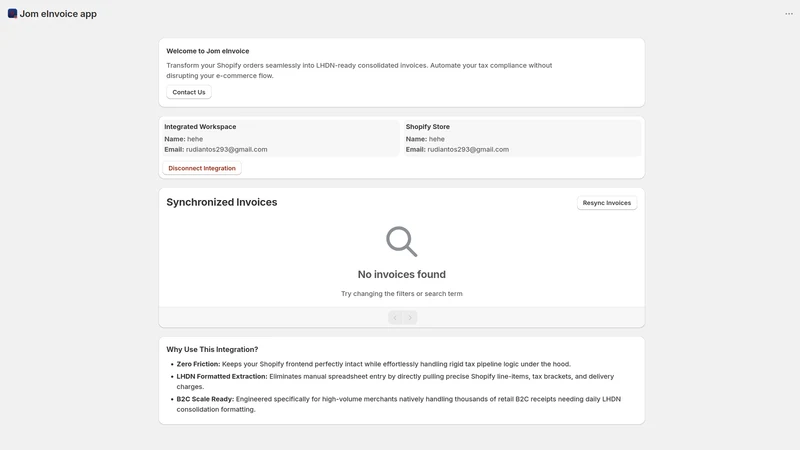Click the Shopify Store email address

tap(468, 149)
